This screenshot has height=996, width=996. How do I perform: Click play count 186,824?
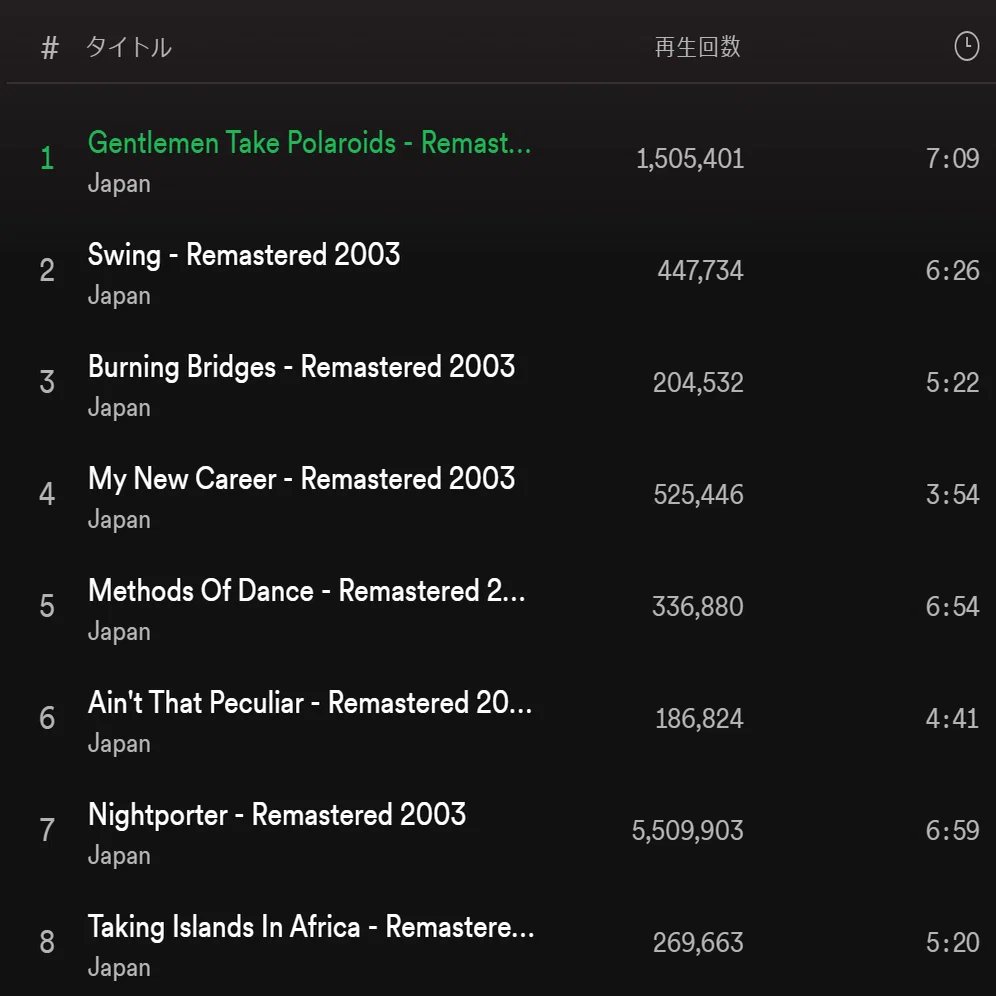coord(699,718)
